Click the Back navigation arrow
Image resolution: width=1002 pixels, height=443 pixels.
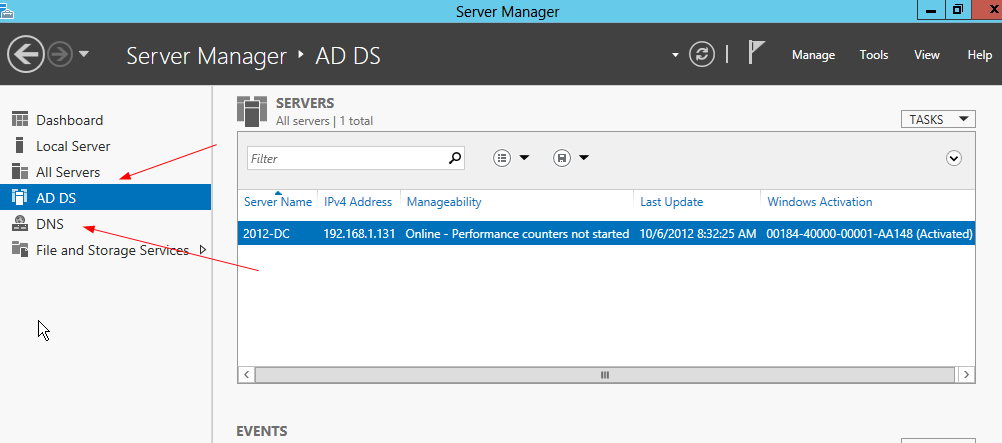26,55
